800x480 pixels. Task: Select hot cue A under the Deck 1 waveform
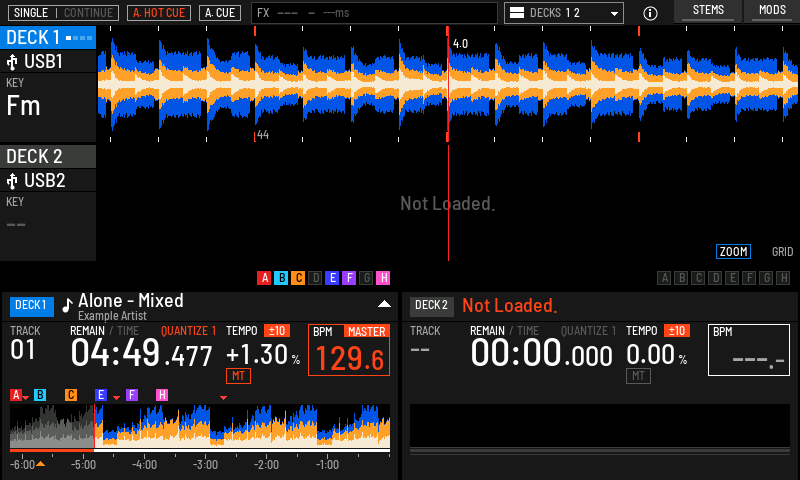264,278
